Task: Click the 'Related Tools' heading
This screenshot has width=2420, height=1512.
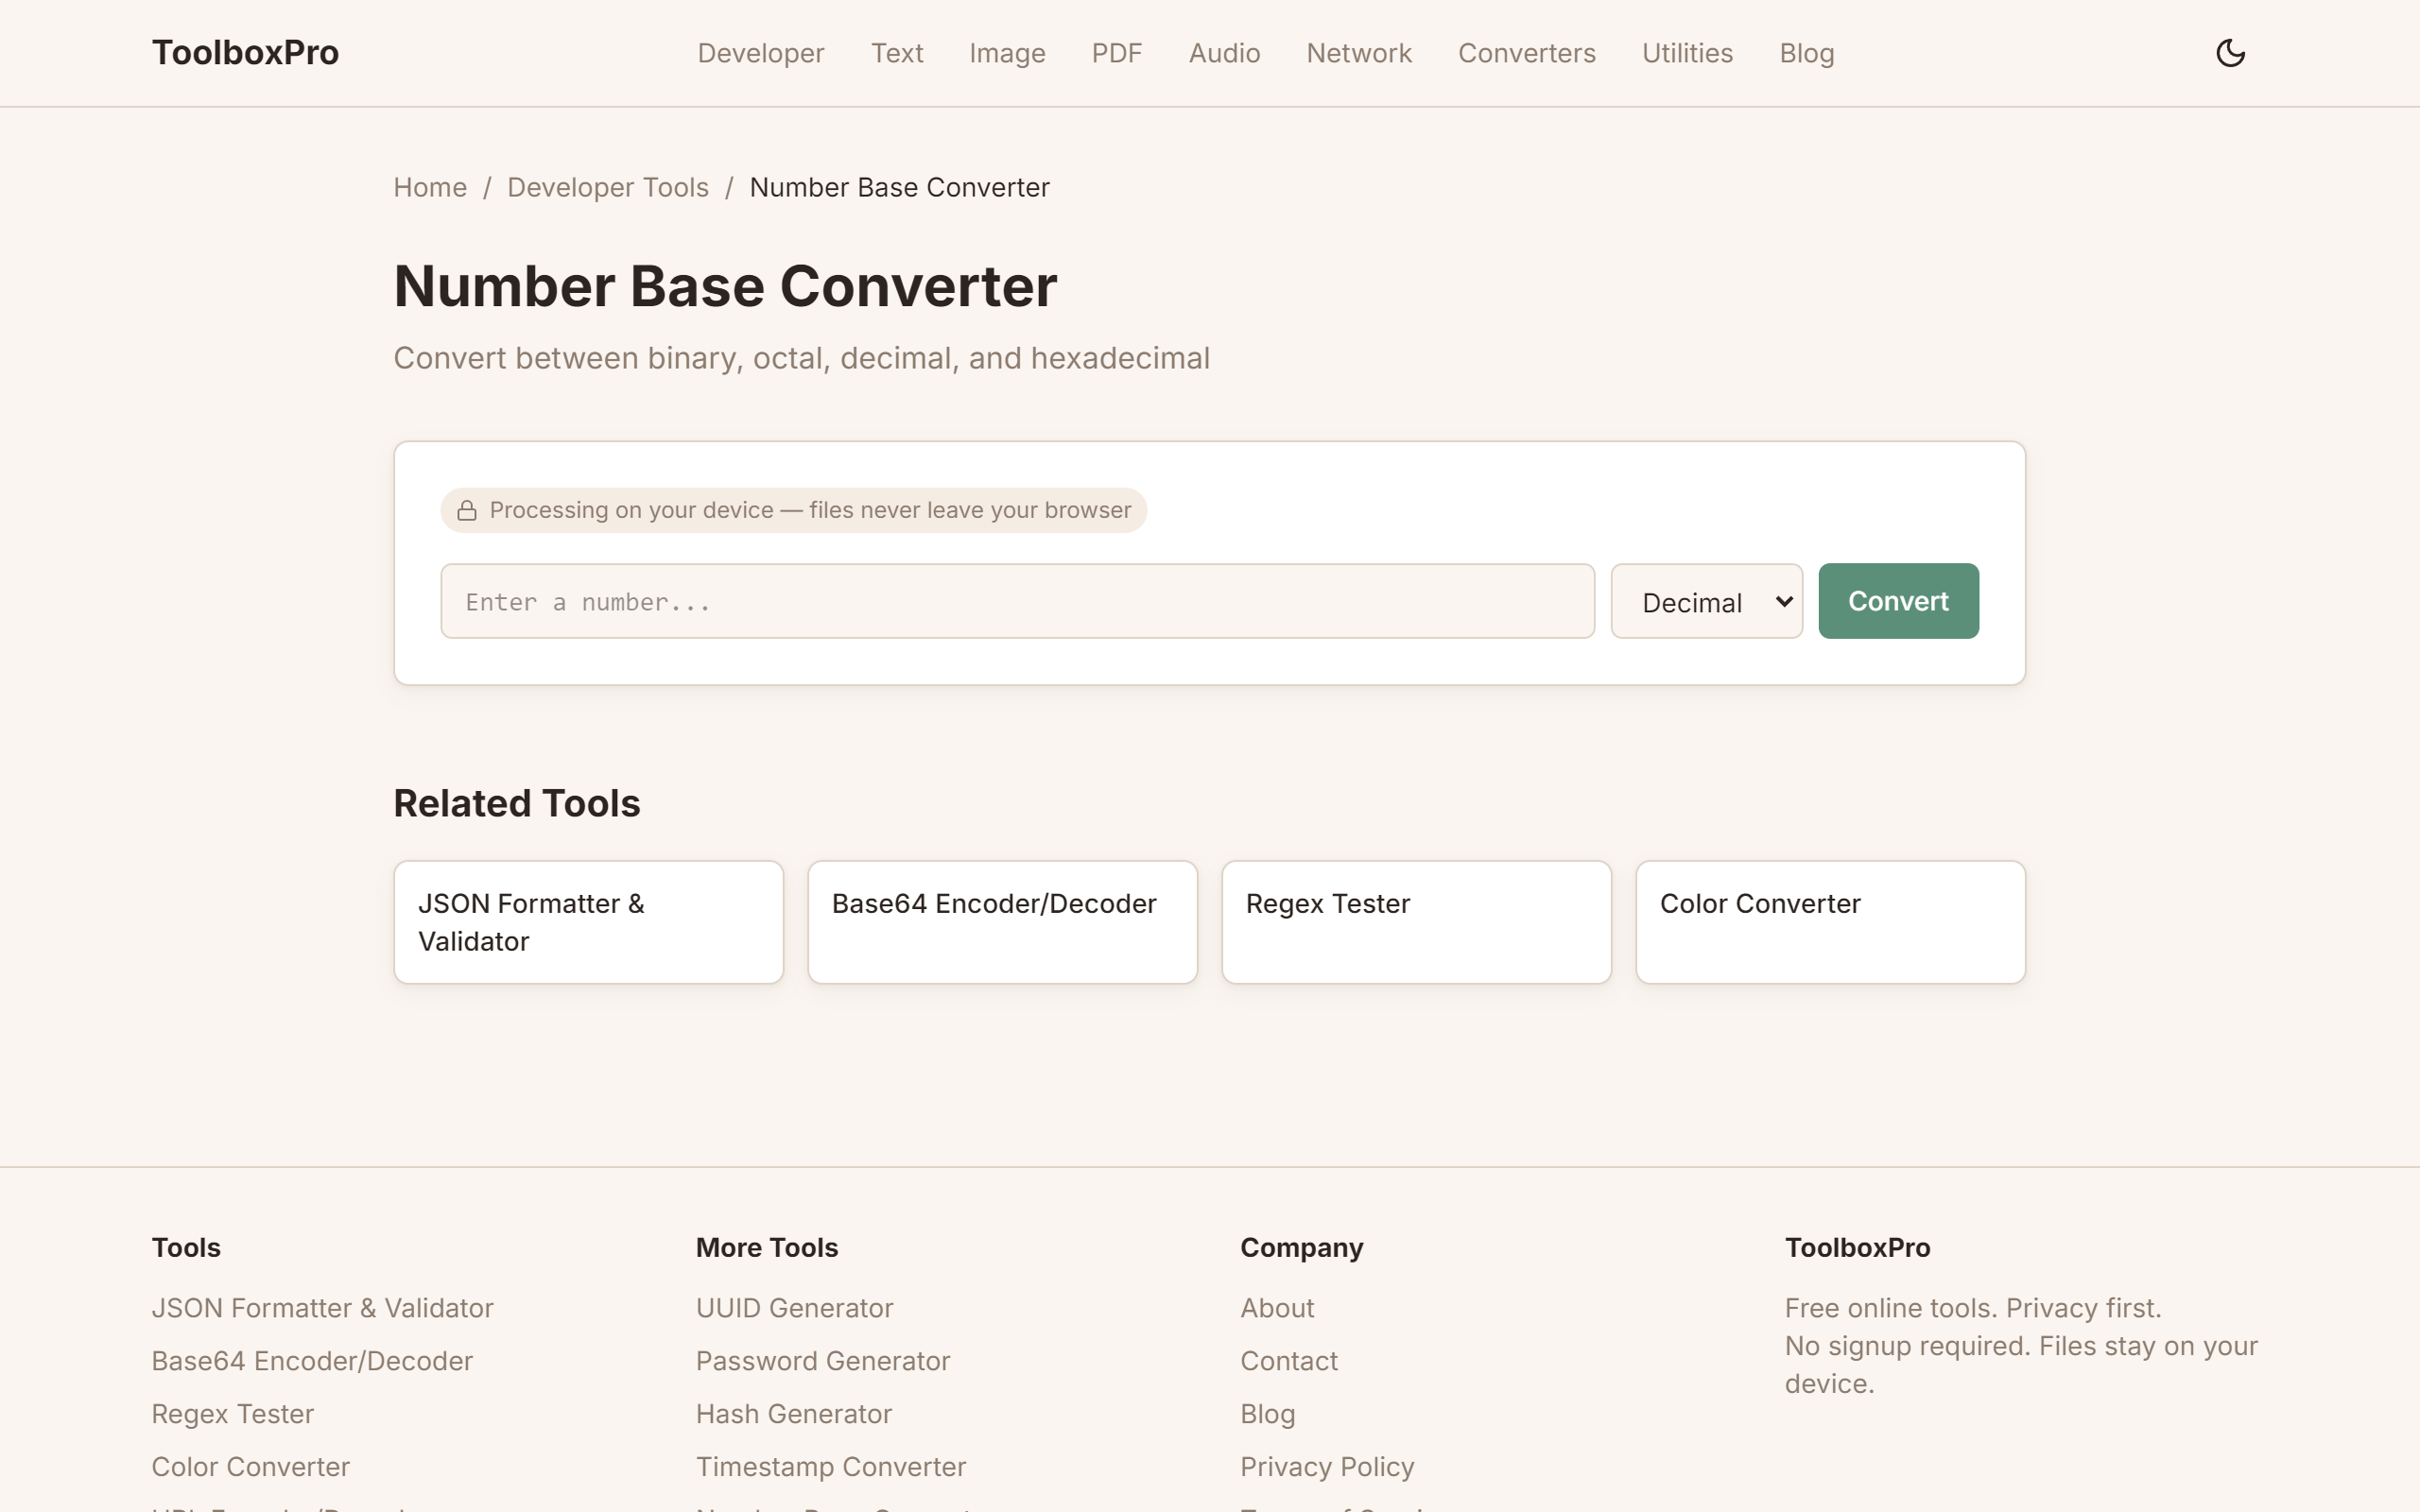Action: (x=516, y=803)
